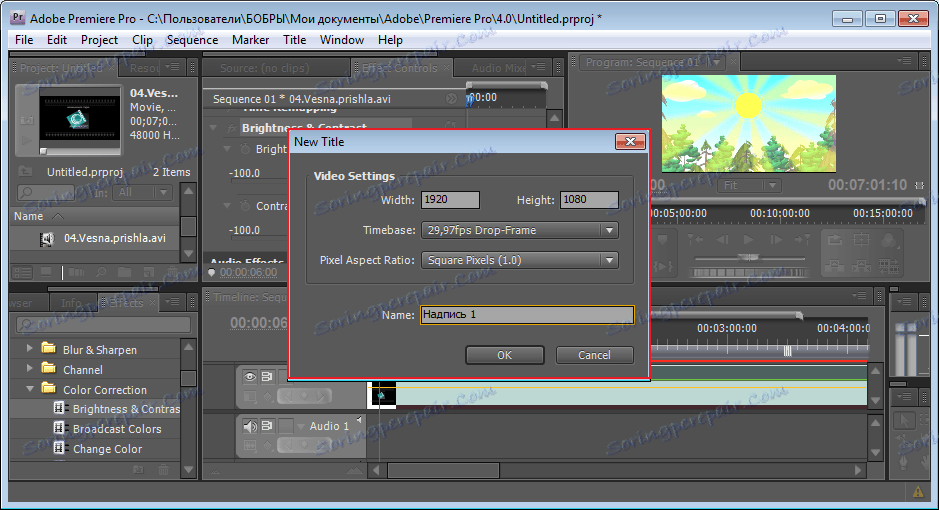
Task: Toggle the fx switch for Brightness & Contrast
Action: [x=232, y=128]
